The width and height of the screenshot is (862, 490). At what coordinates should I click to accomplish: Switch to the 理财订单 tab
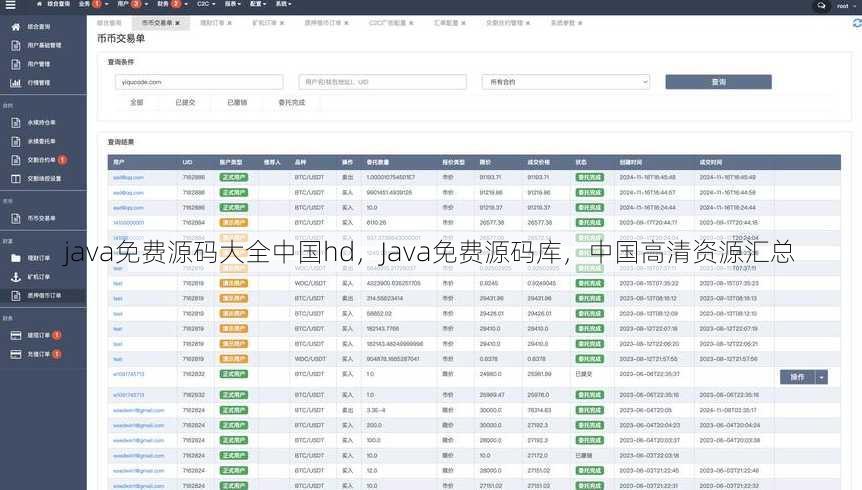pyautogui.click(x=212, y=23)
